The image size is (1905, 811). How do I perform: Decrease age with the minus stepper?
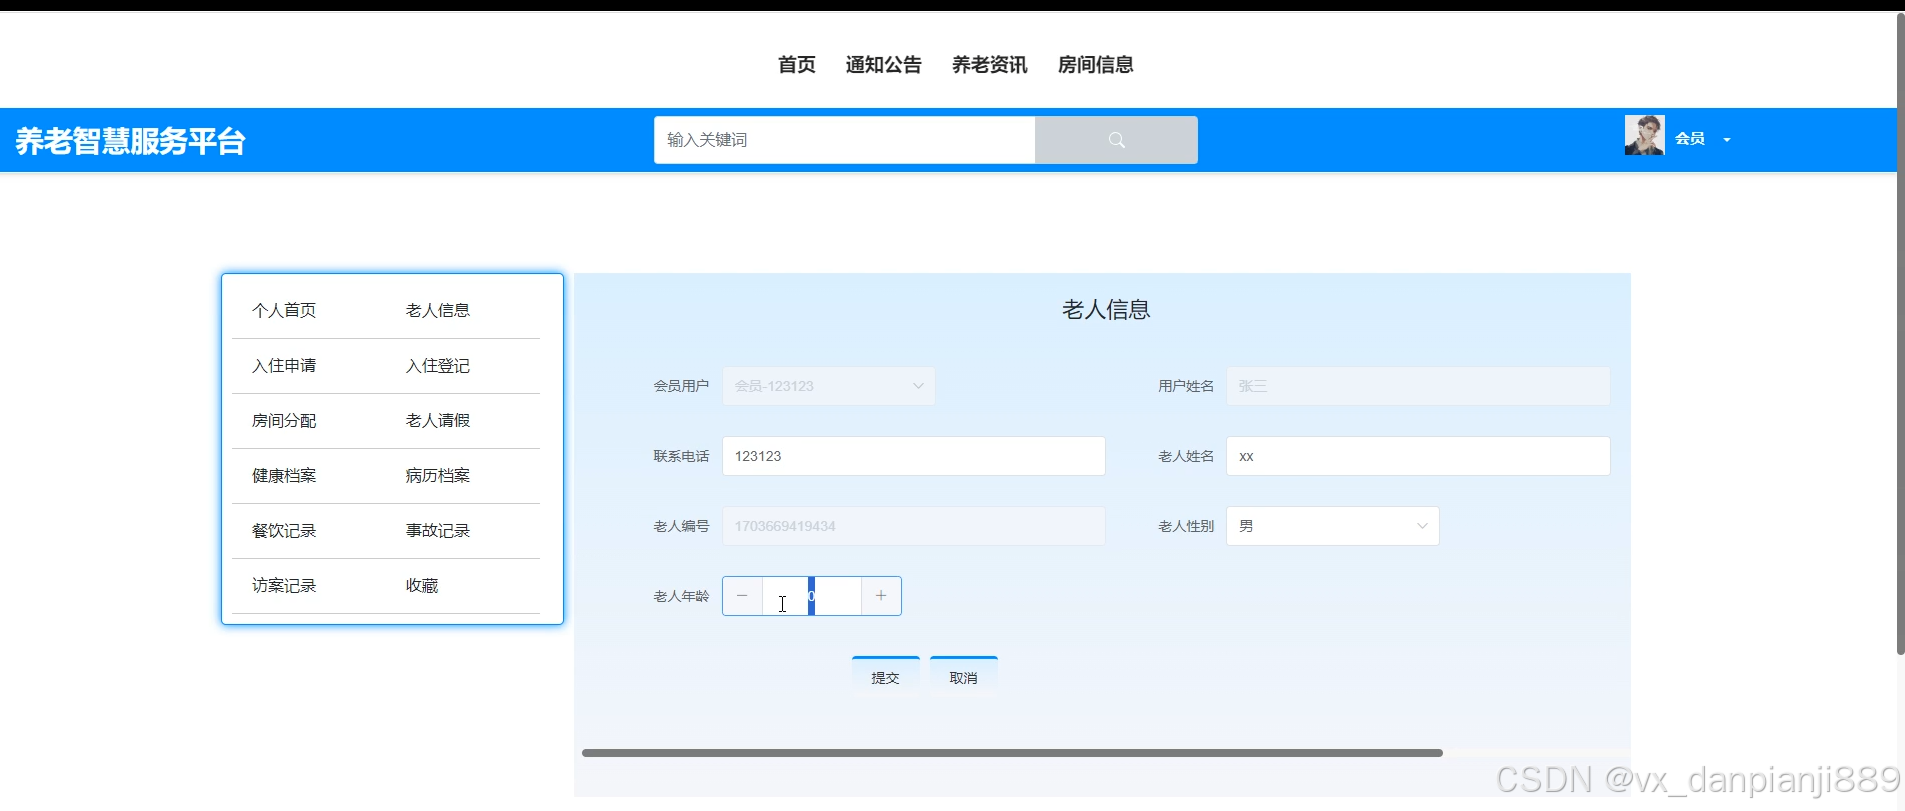click(742, 596)
